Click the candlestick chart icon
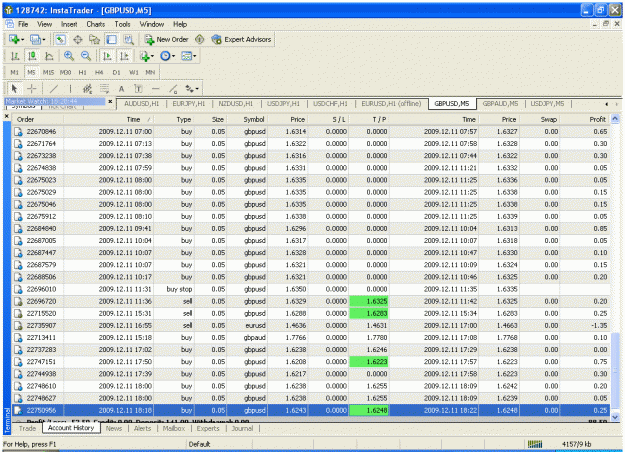 click(32, 56)
